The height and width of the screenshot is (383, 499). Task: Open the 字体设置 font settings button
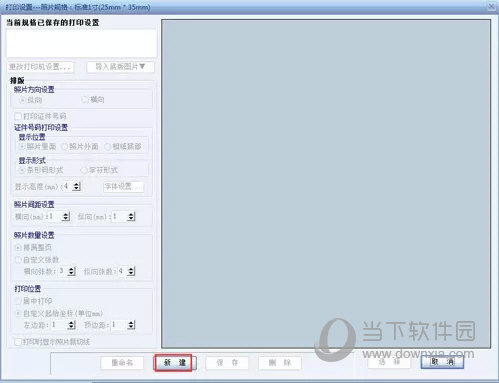(123, 186)
